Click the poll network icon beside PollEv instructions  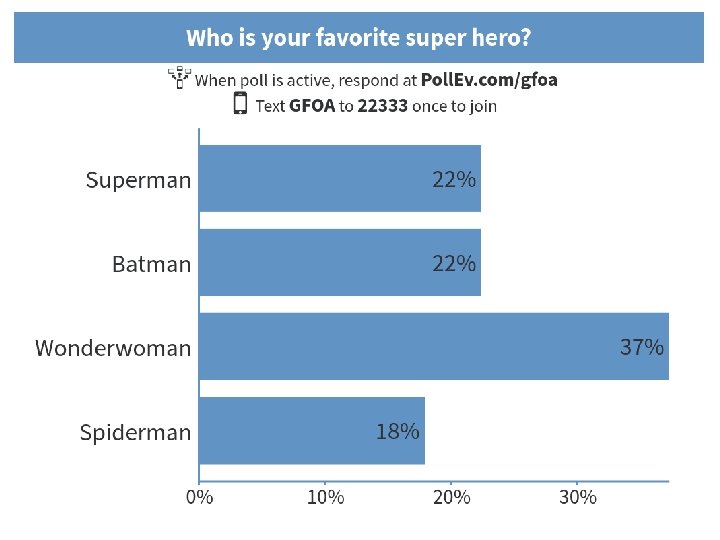[179, 78]
